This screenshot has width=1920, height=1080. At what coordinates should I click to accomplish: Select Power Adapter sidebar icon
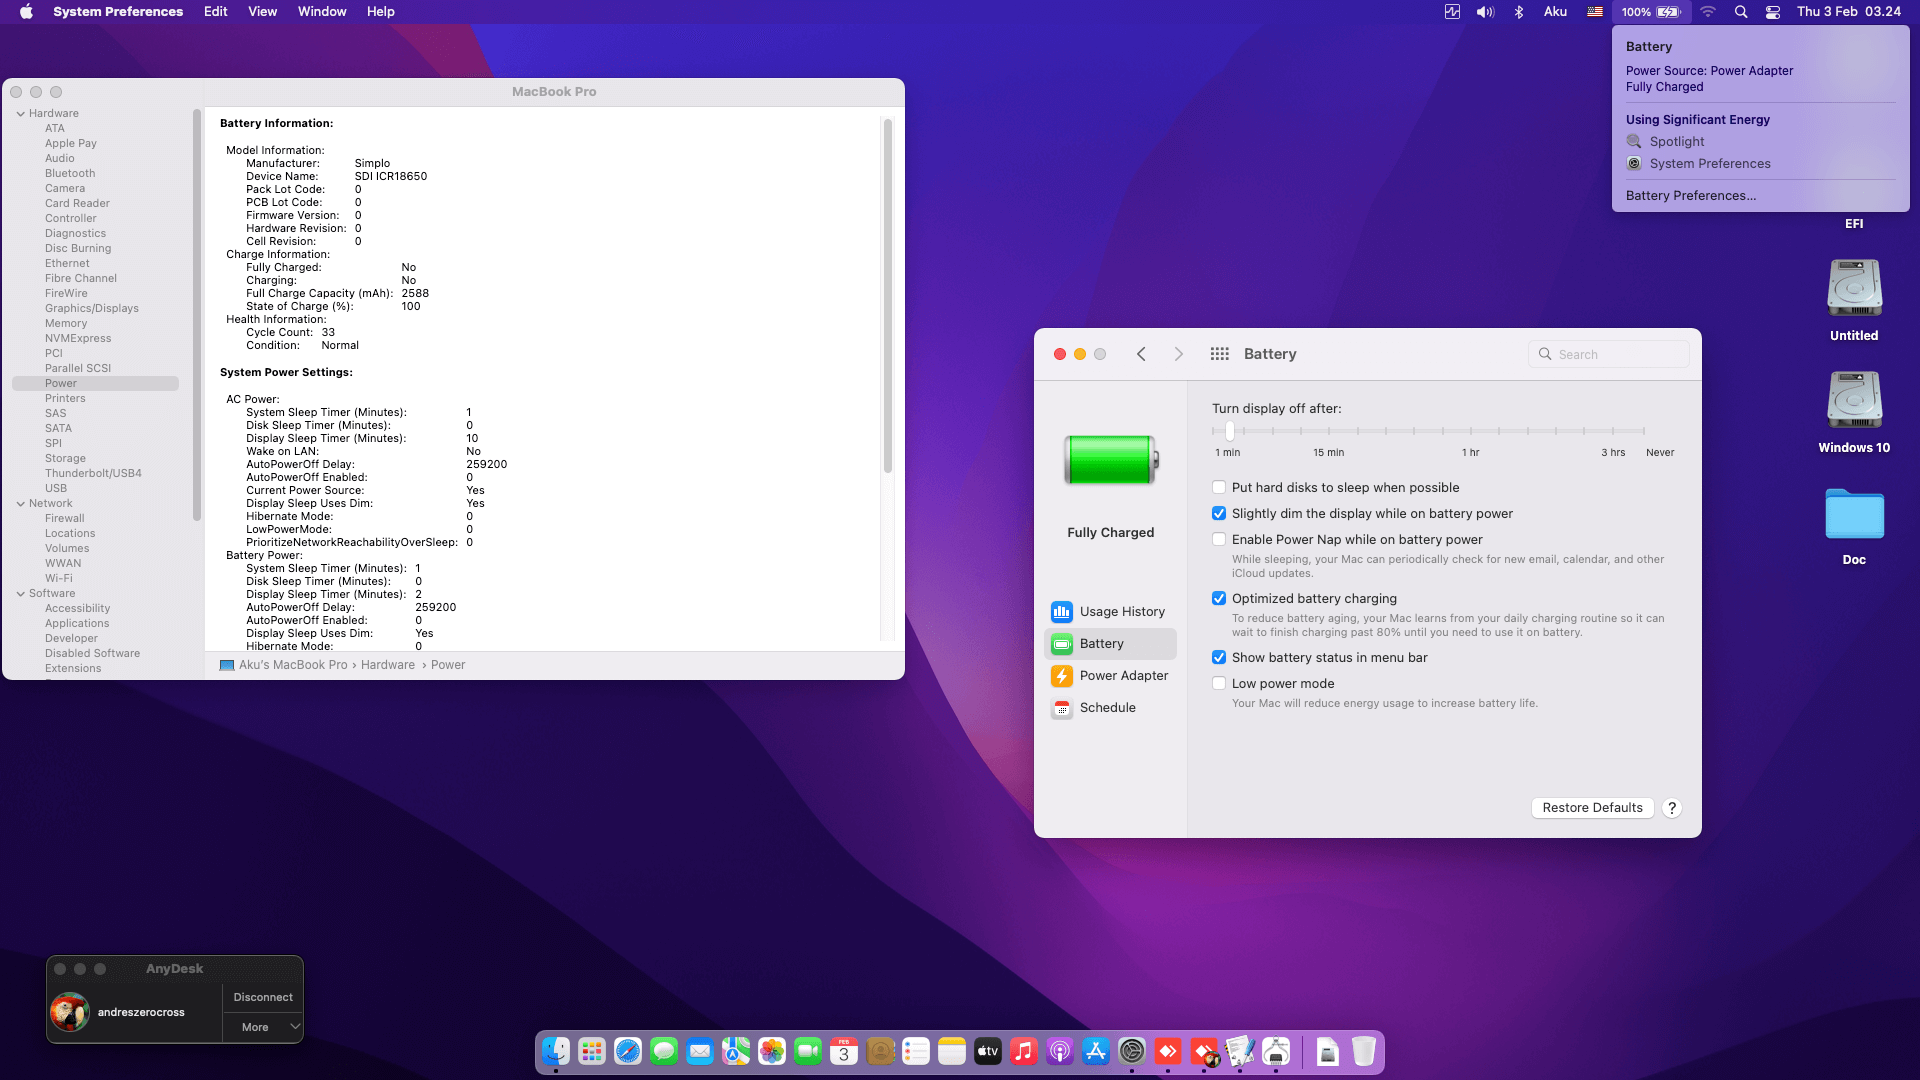[x=1061, y=676]
